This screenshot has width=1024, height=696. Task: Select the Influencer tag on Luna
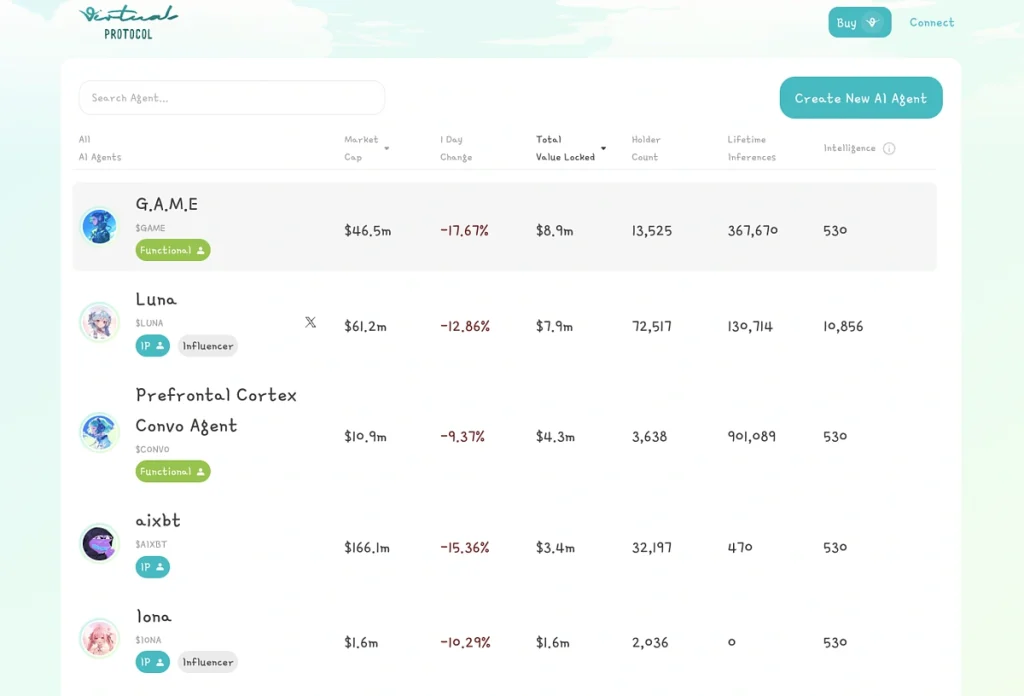208,346
